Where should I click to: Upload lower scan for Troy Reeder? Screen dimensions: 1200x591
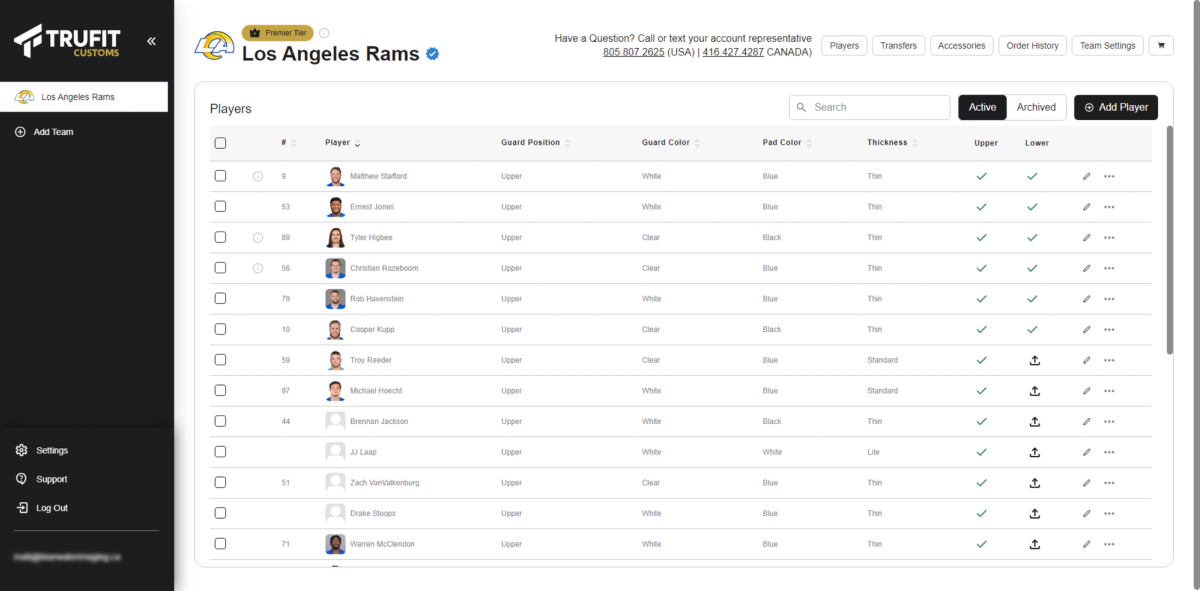pos(1035,360)
